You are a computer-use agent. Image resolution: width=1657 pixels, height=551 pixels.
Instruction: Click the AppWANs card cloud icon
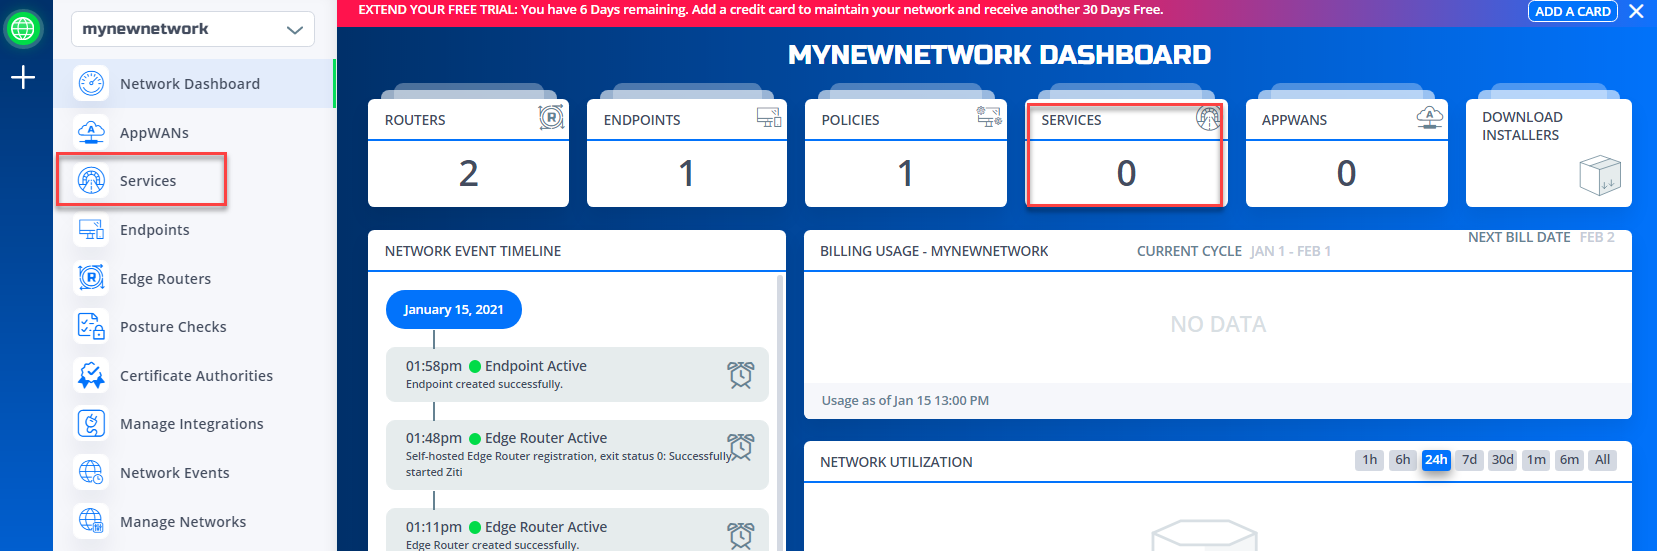pyautogui.click(x=1430, y=118)
